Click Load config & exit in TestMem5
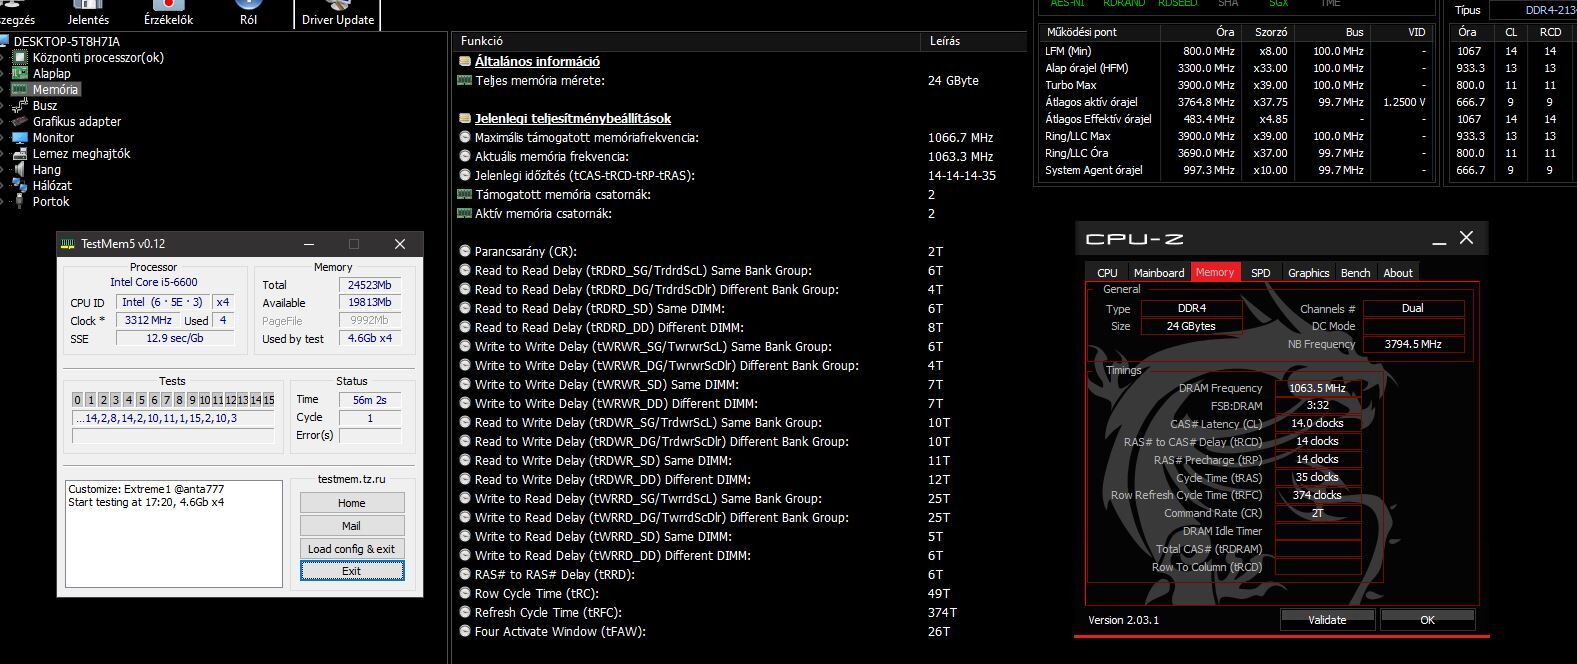The image size is (1577, 664). tap(352, 549)
